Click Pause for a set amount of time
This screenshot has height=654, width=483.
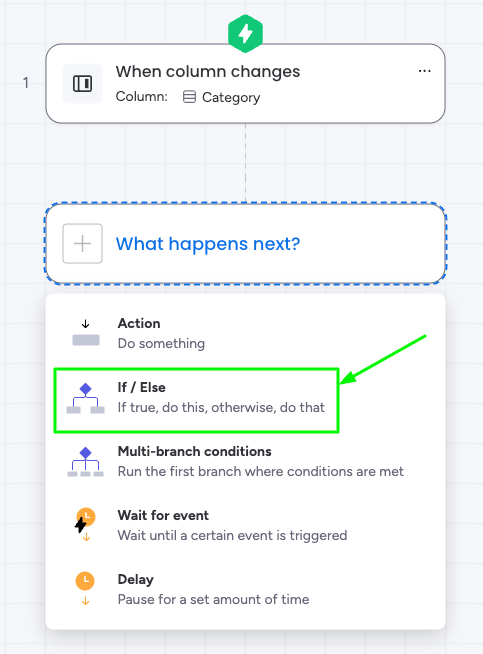click(x=214, y=599)
